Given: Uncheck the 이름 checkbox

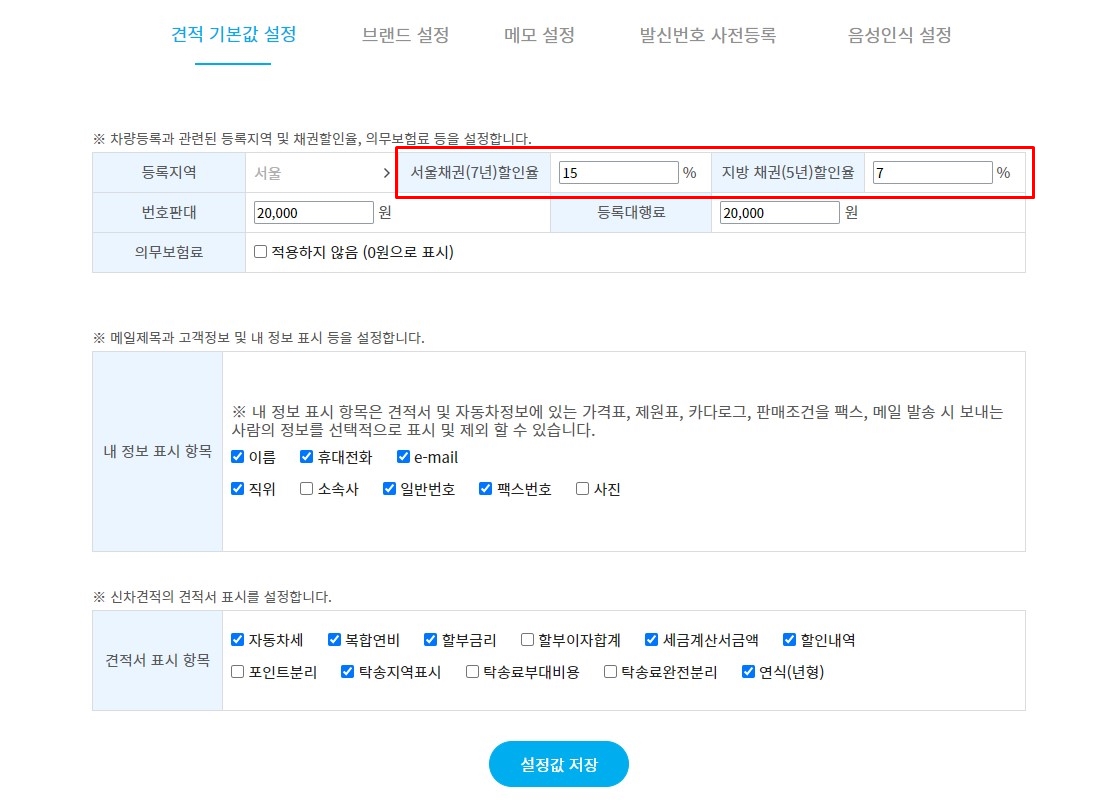Looking at the screenshot, I should [x=237, y=456].
